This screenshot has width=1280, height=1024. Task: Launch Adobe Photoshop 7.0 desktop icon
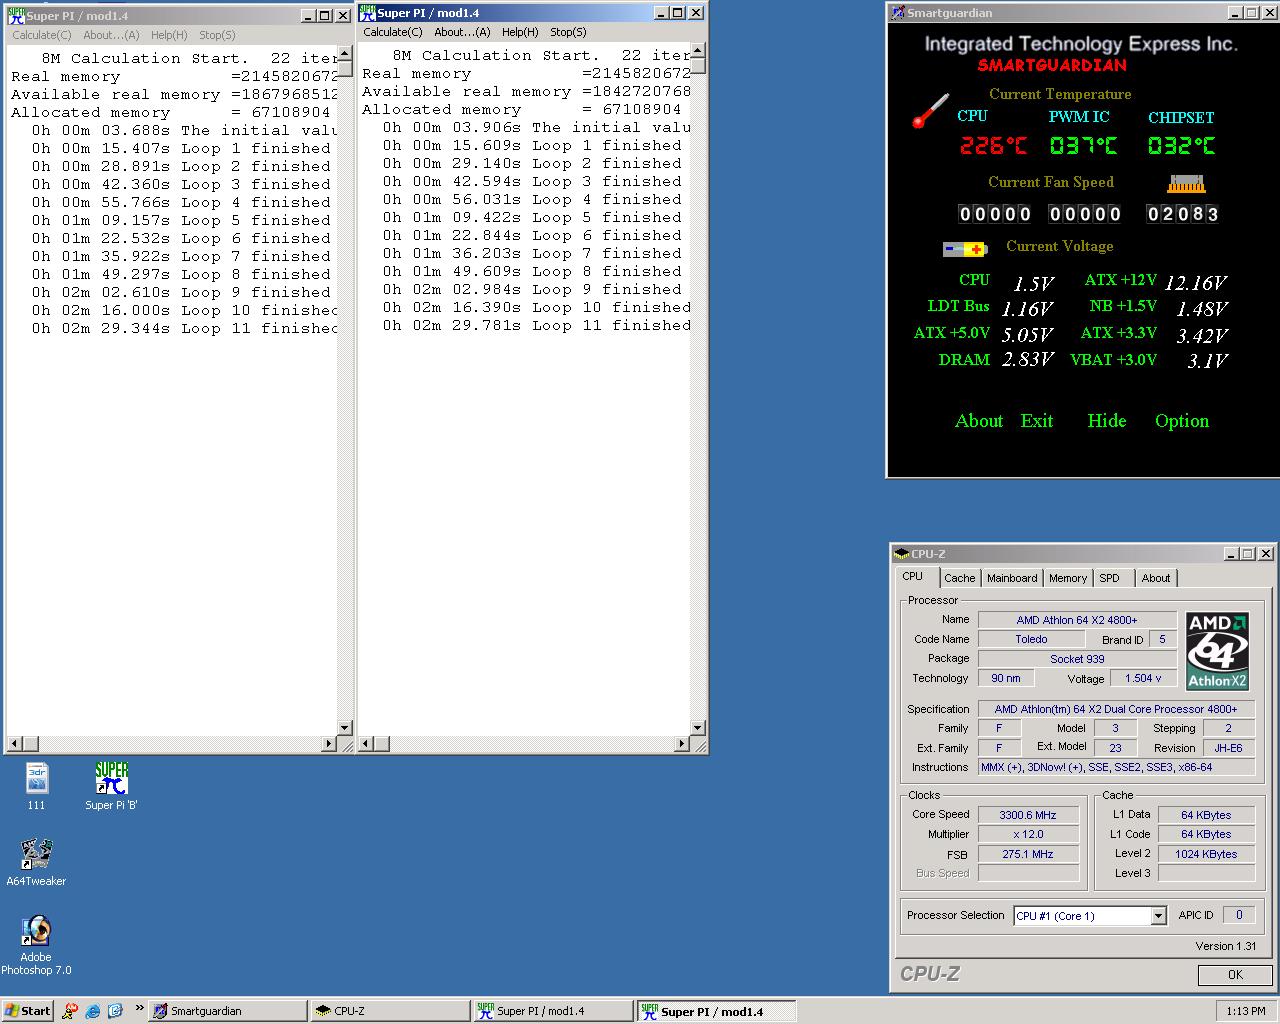(37, 931)
